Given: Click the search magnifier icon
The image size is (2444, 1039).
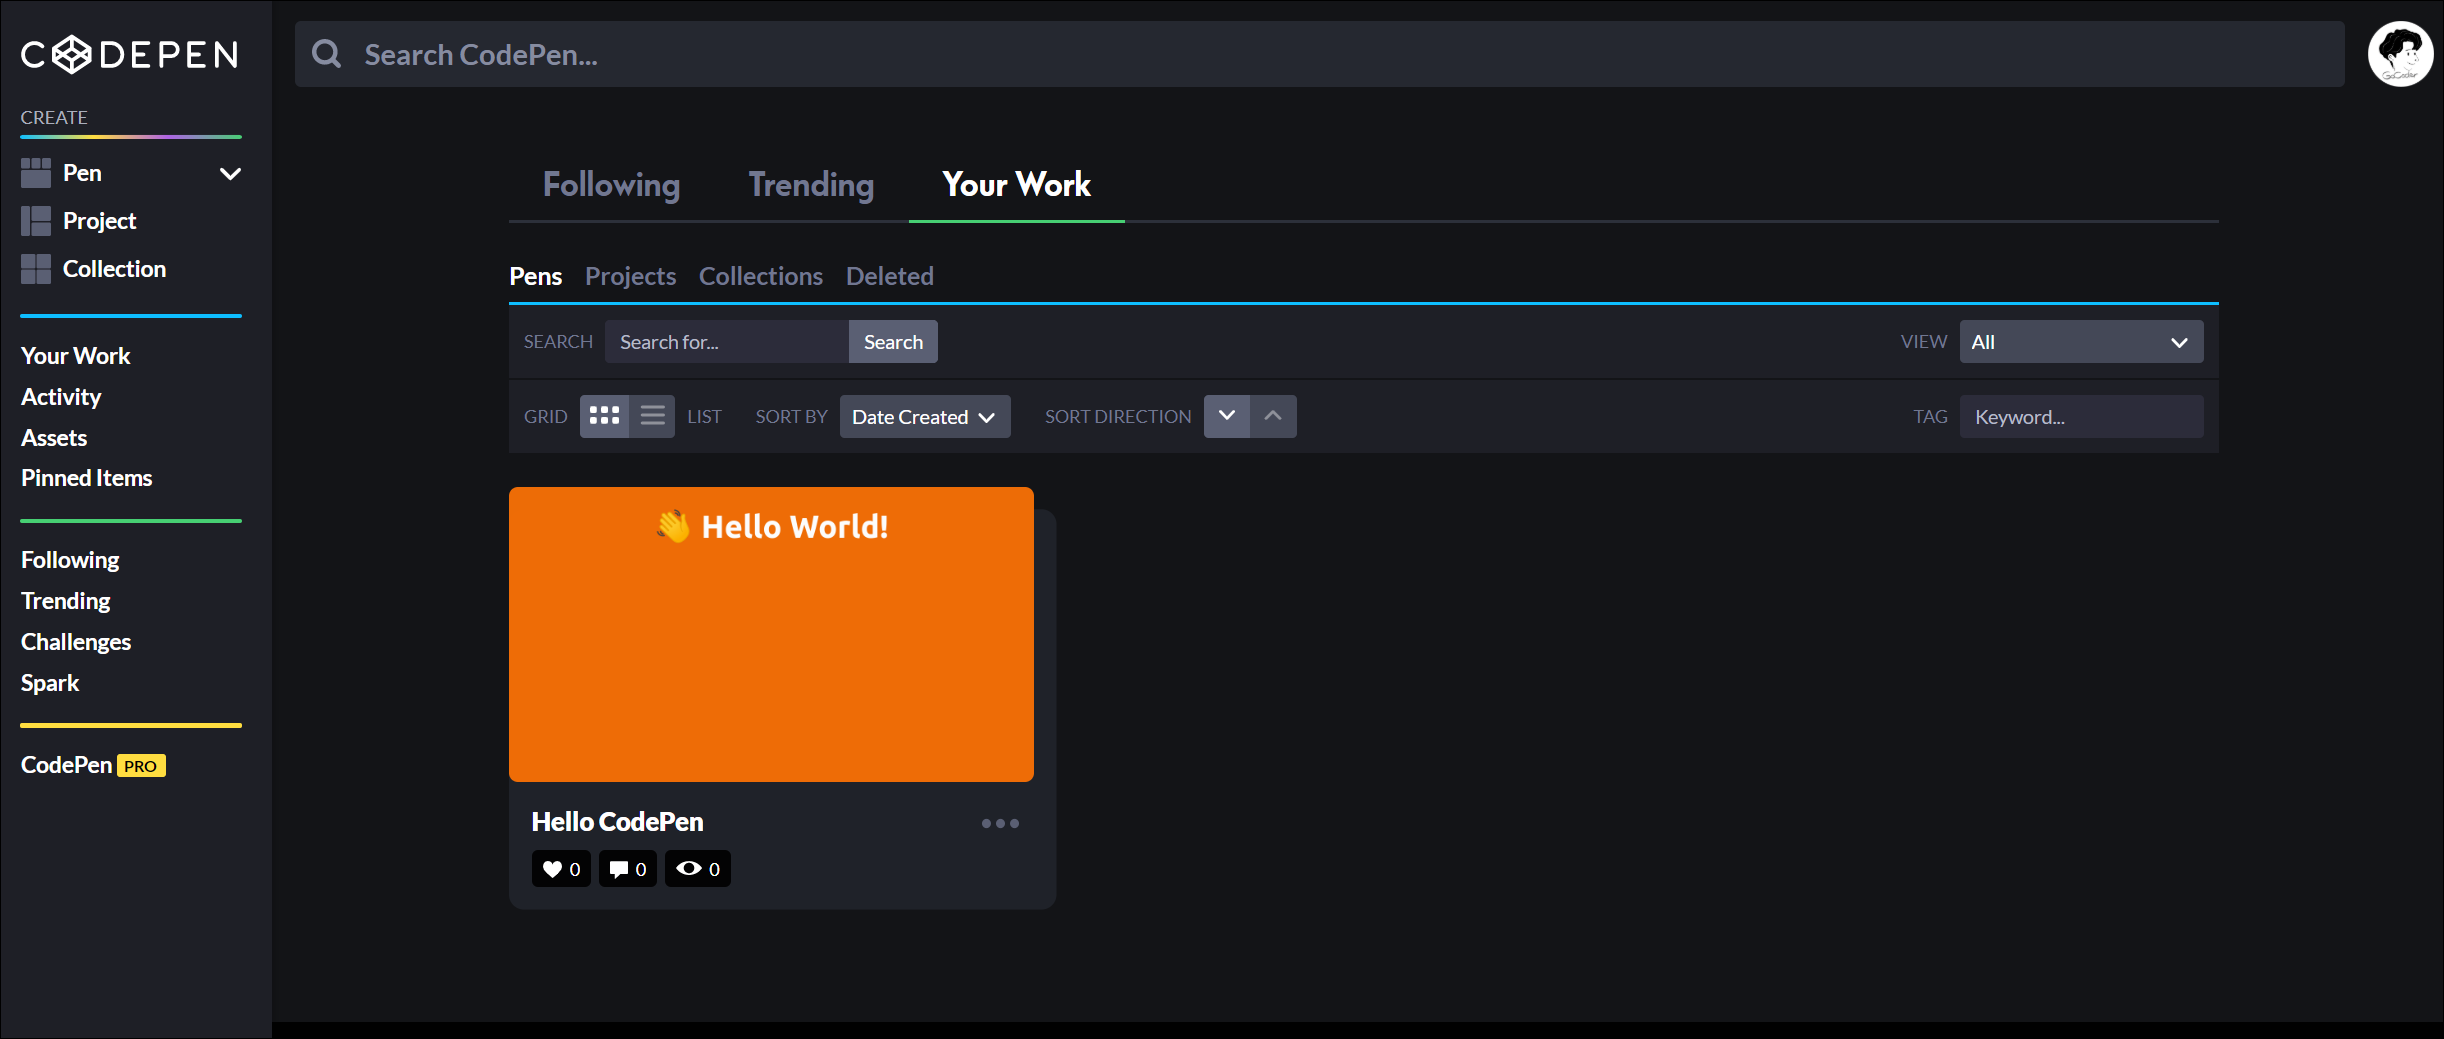Looking at the screenshot, I should pyautogui.click(x=327, y=54).
